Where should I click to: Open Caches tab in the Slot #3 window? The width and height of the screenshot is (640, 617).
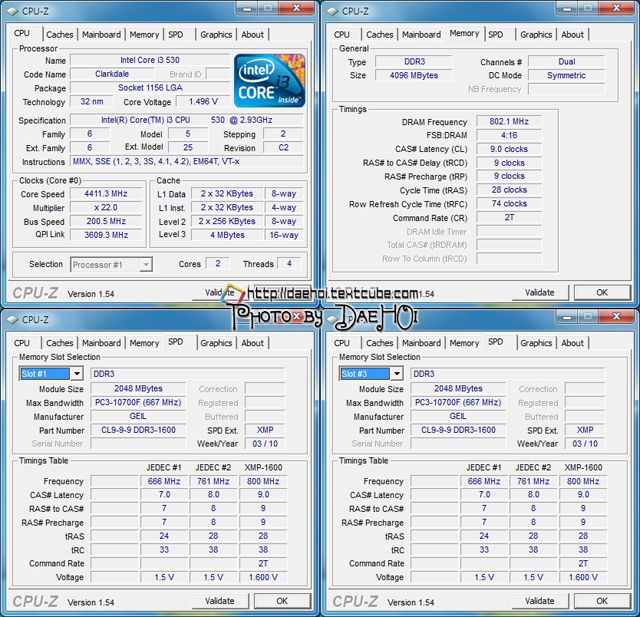click(380, 343)
